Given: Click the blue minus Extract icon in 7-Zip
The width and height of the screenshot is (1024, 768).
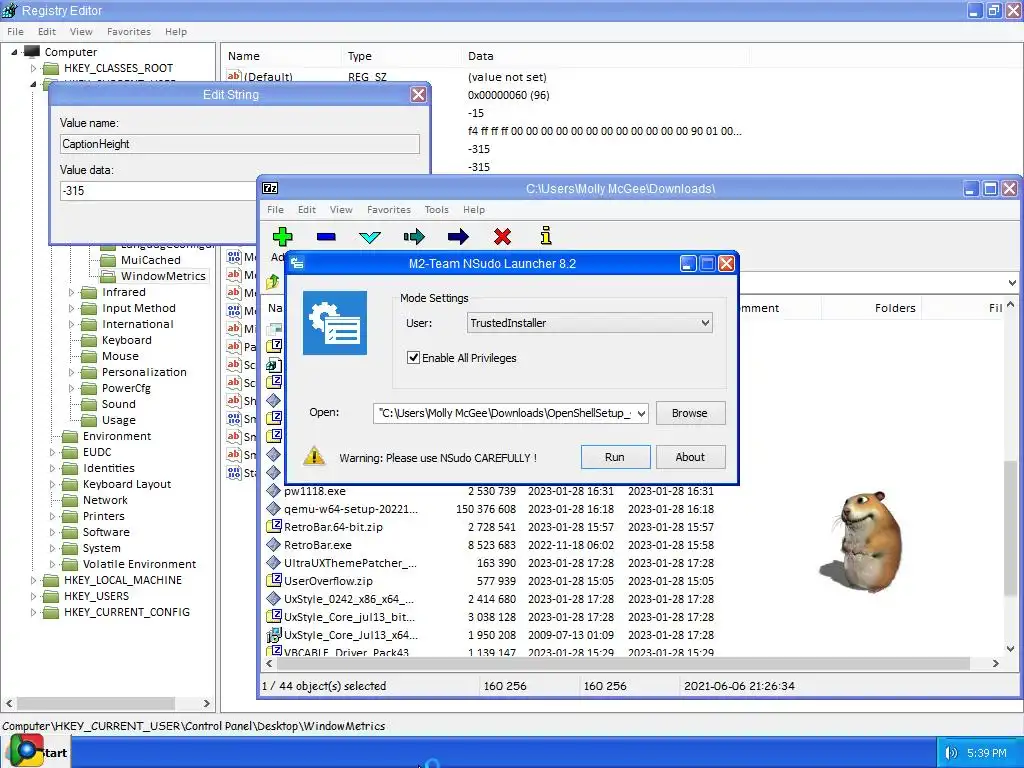Looking at the screenshot, I should (x=326, y=236).
